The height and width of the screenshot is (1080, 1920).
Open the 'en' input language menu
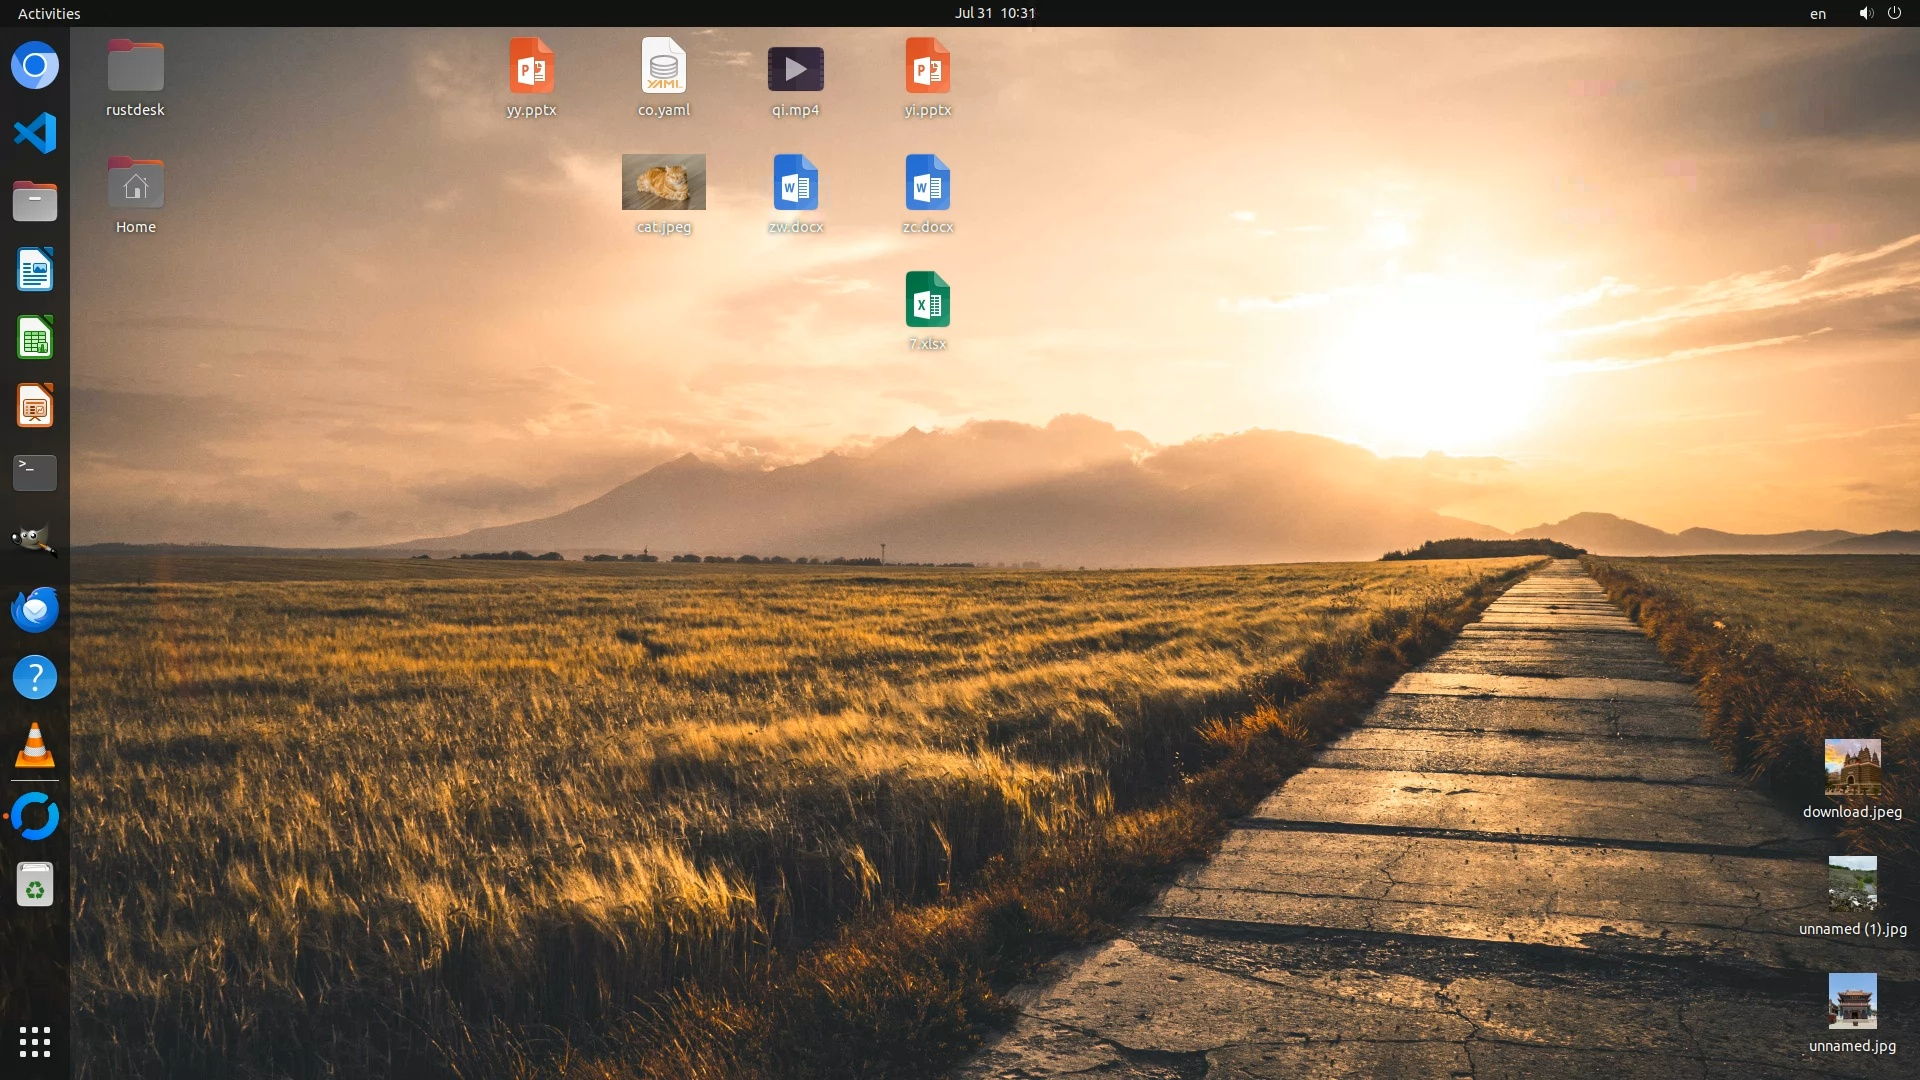(x=1818, y=13)
